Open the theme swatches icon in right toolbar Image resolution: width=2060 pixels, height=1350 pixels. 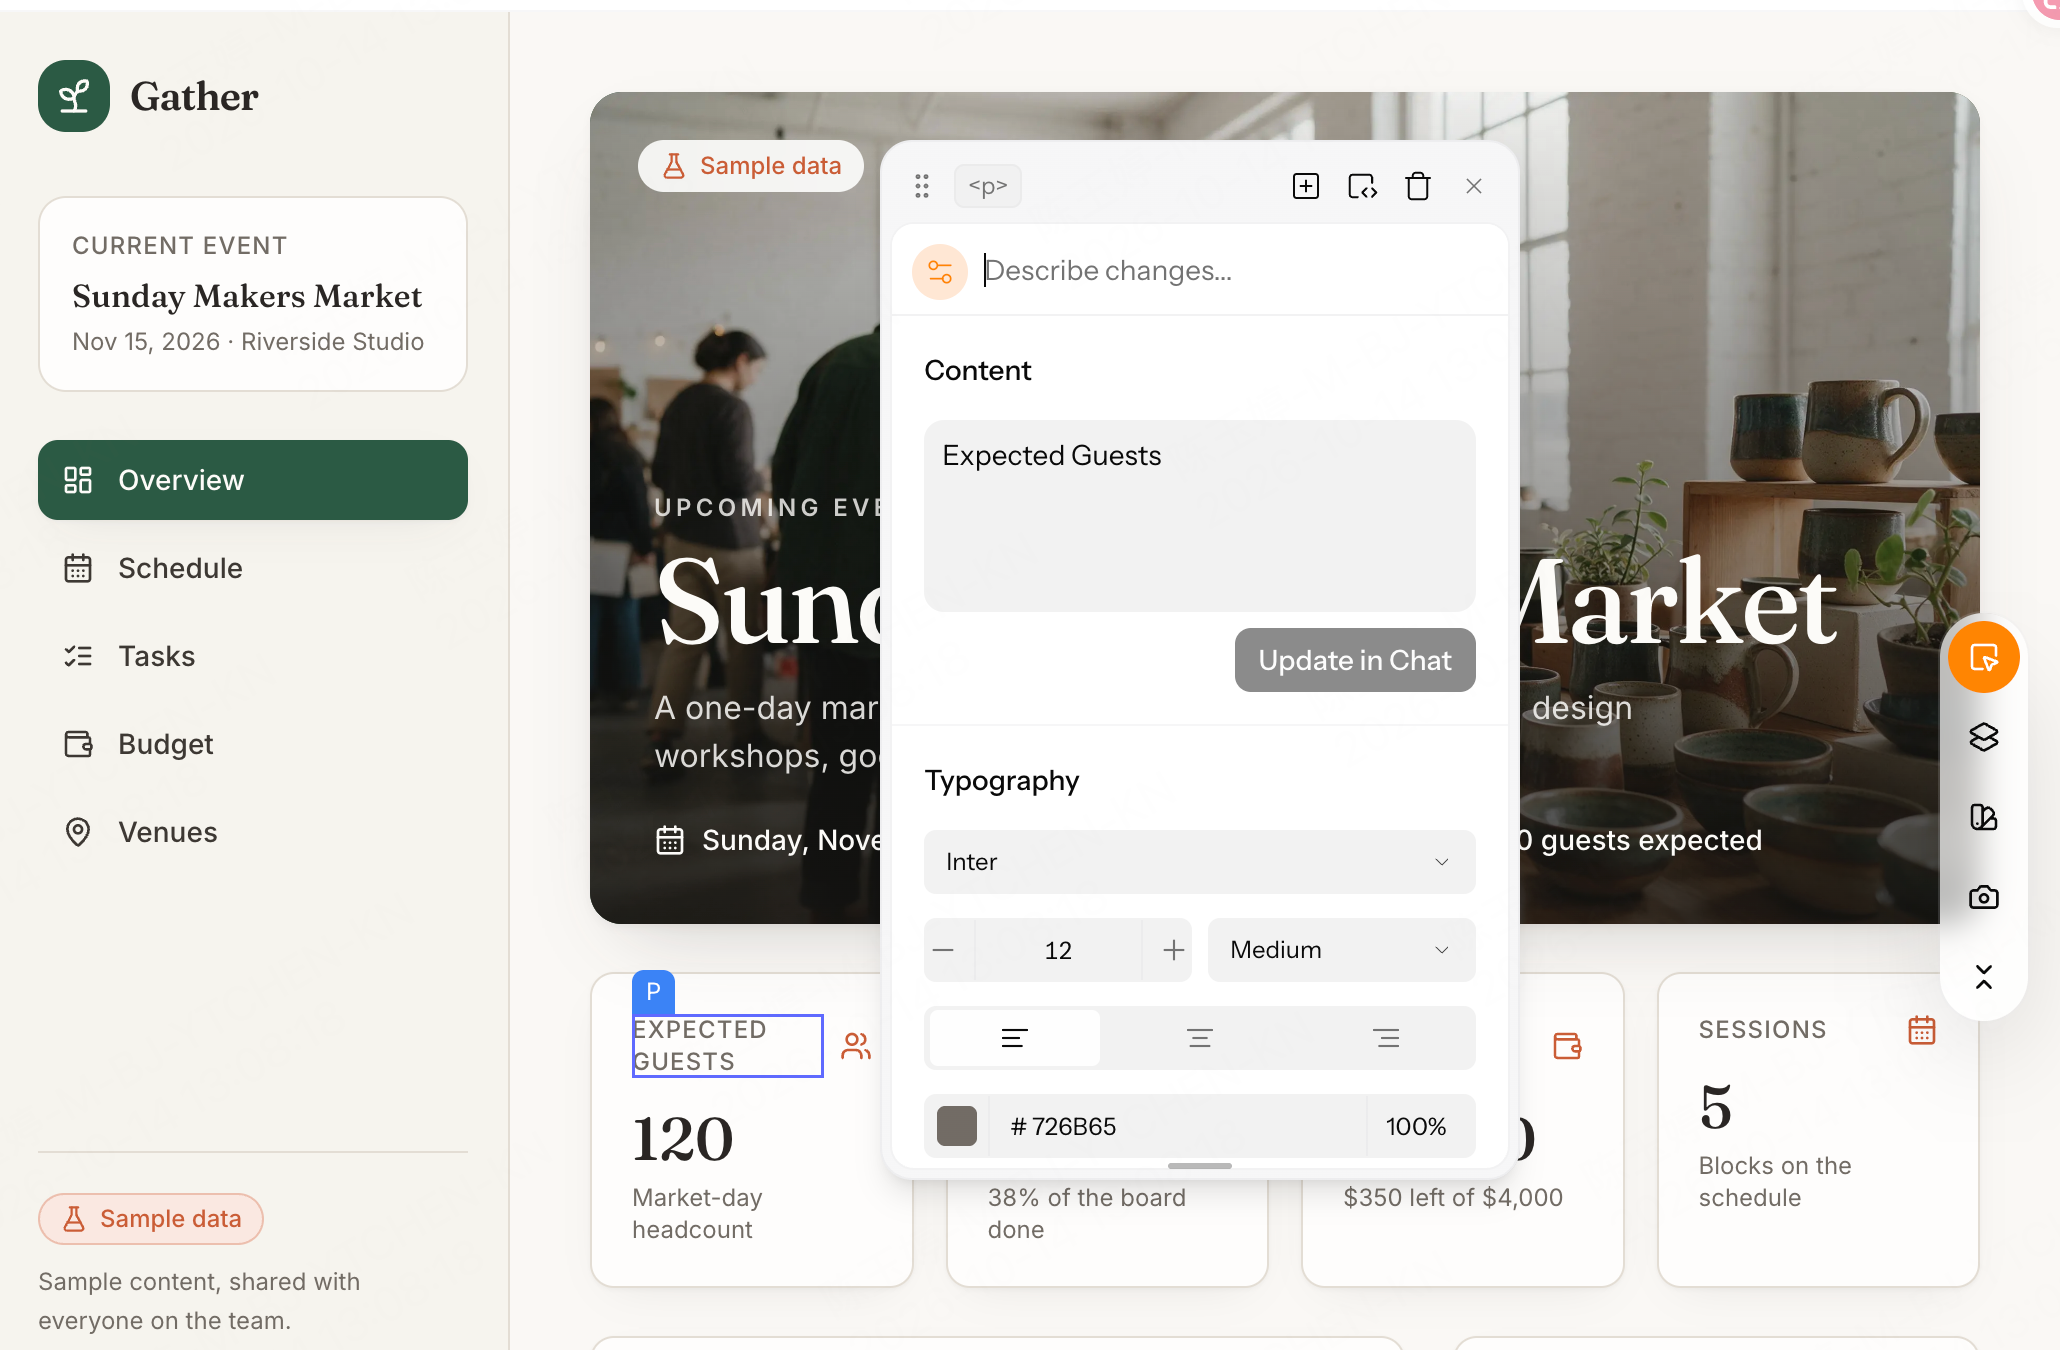[x=1984, y=817]
